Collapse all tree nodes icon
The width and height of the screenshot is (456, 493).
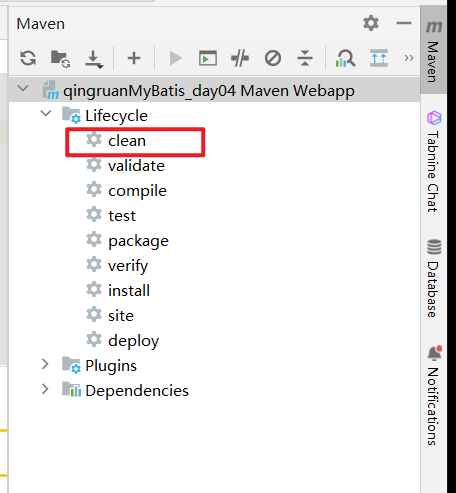(305, 58)
